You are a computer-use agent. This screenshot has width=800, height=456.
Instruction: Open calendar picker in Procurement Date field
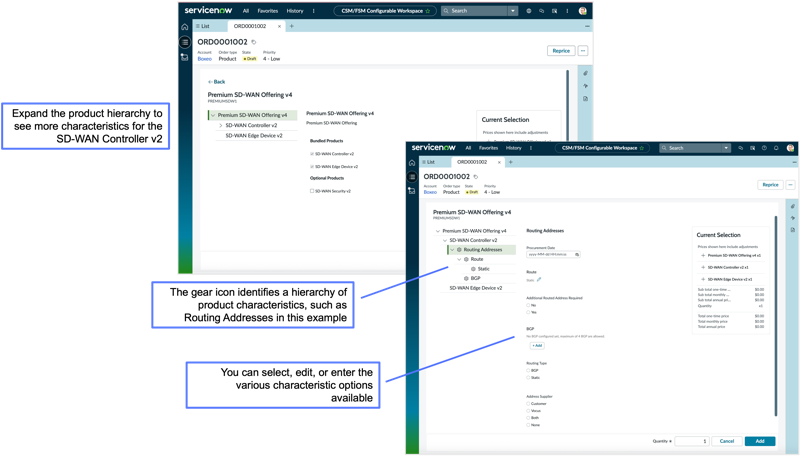[577, 254]
